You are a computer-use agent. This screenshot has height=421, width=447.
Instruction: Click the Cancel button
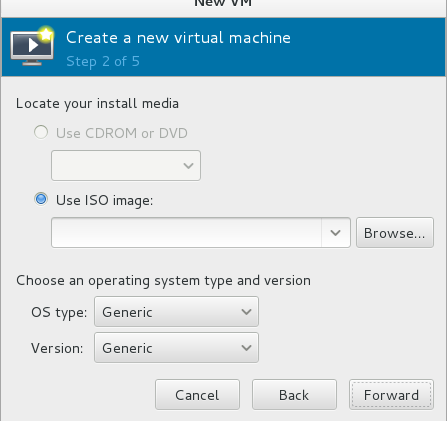click(x=197, y=395)
